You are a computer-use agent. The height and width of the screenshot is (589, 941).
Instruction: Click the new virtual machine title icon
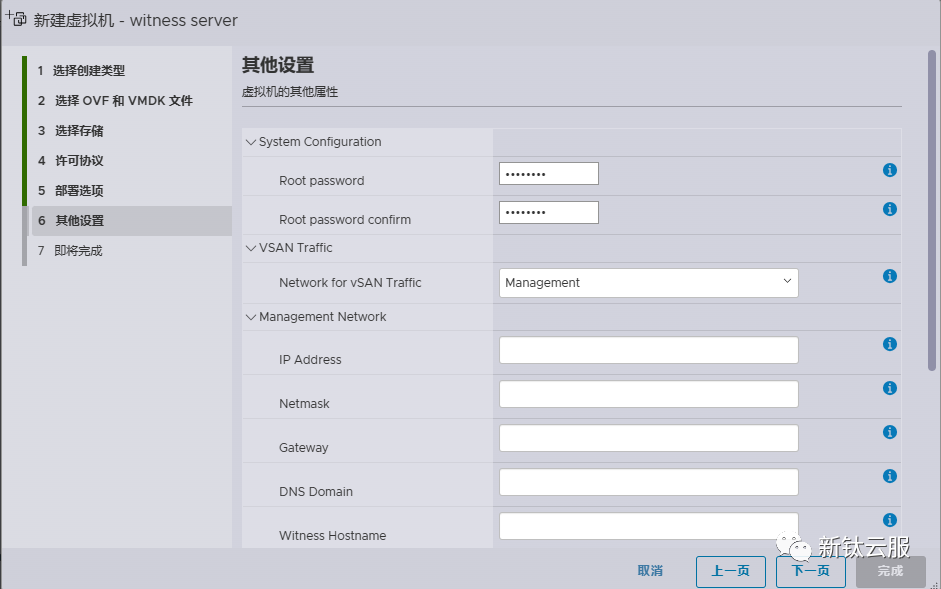16,19
